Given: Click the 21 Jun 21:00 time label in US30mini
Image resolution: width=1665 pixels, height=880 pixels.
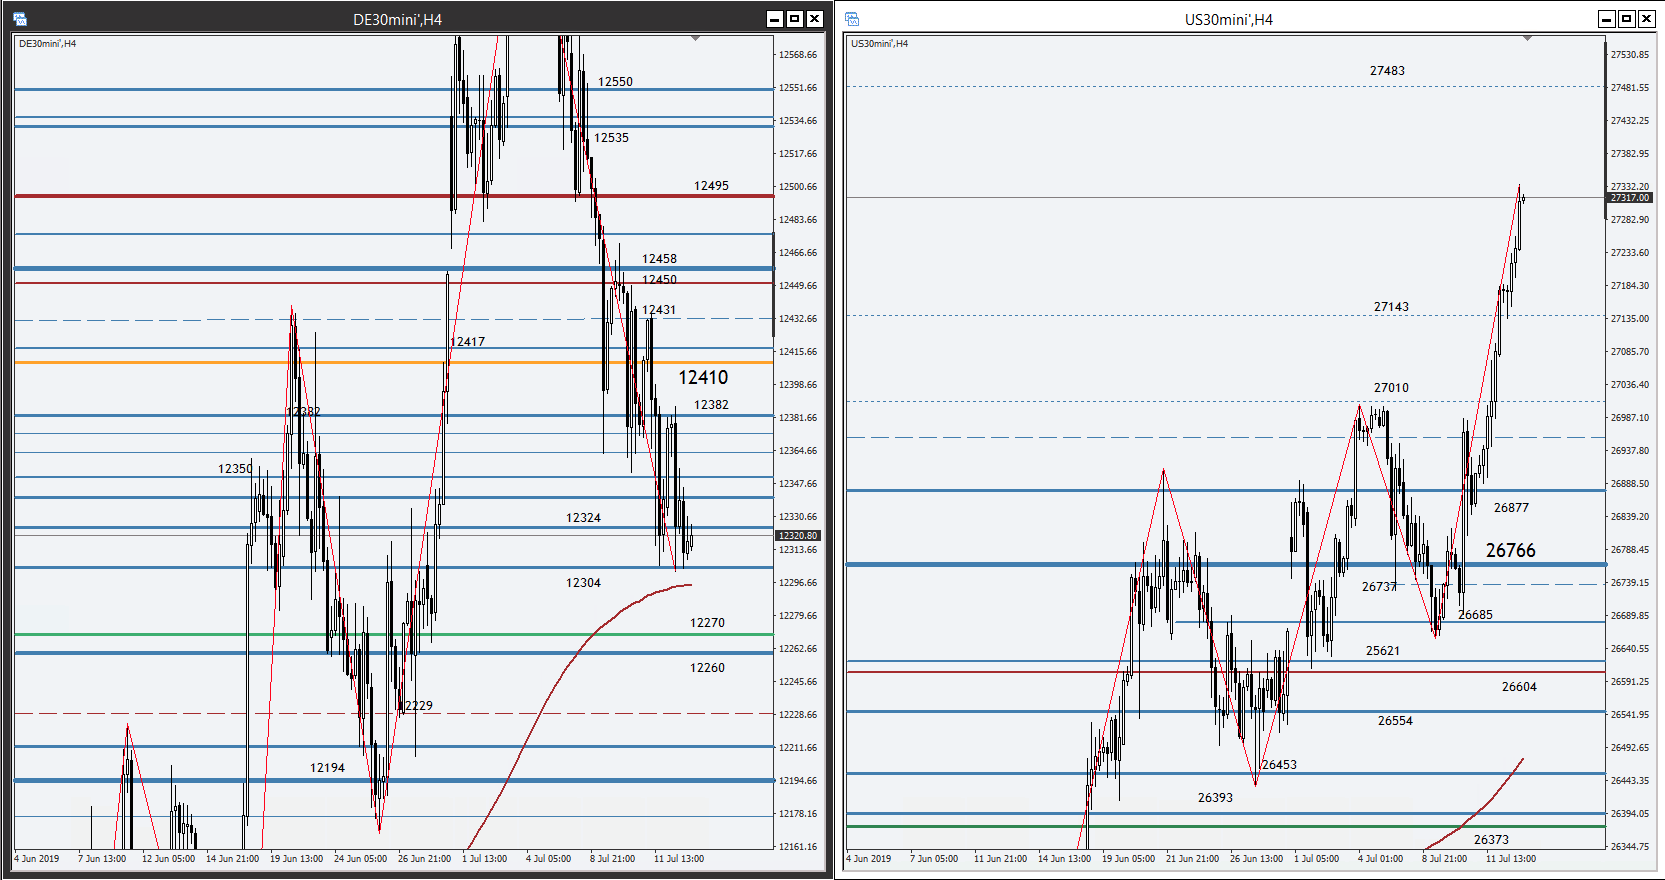Looking at the screenshot, I should (1192, 859).
